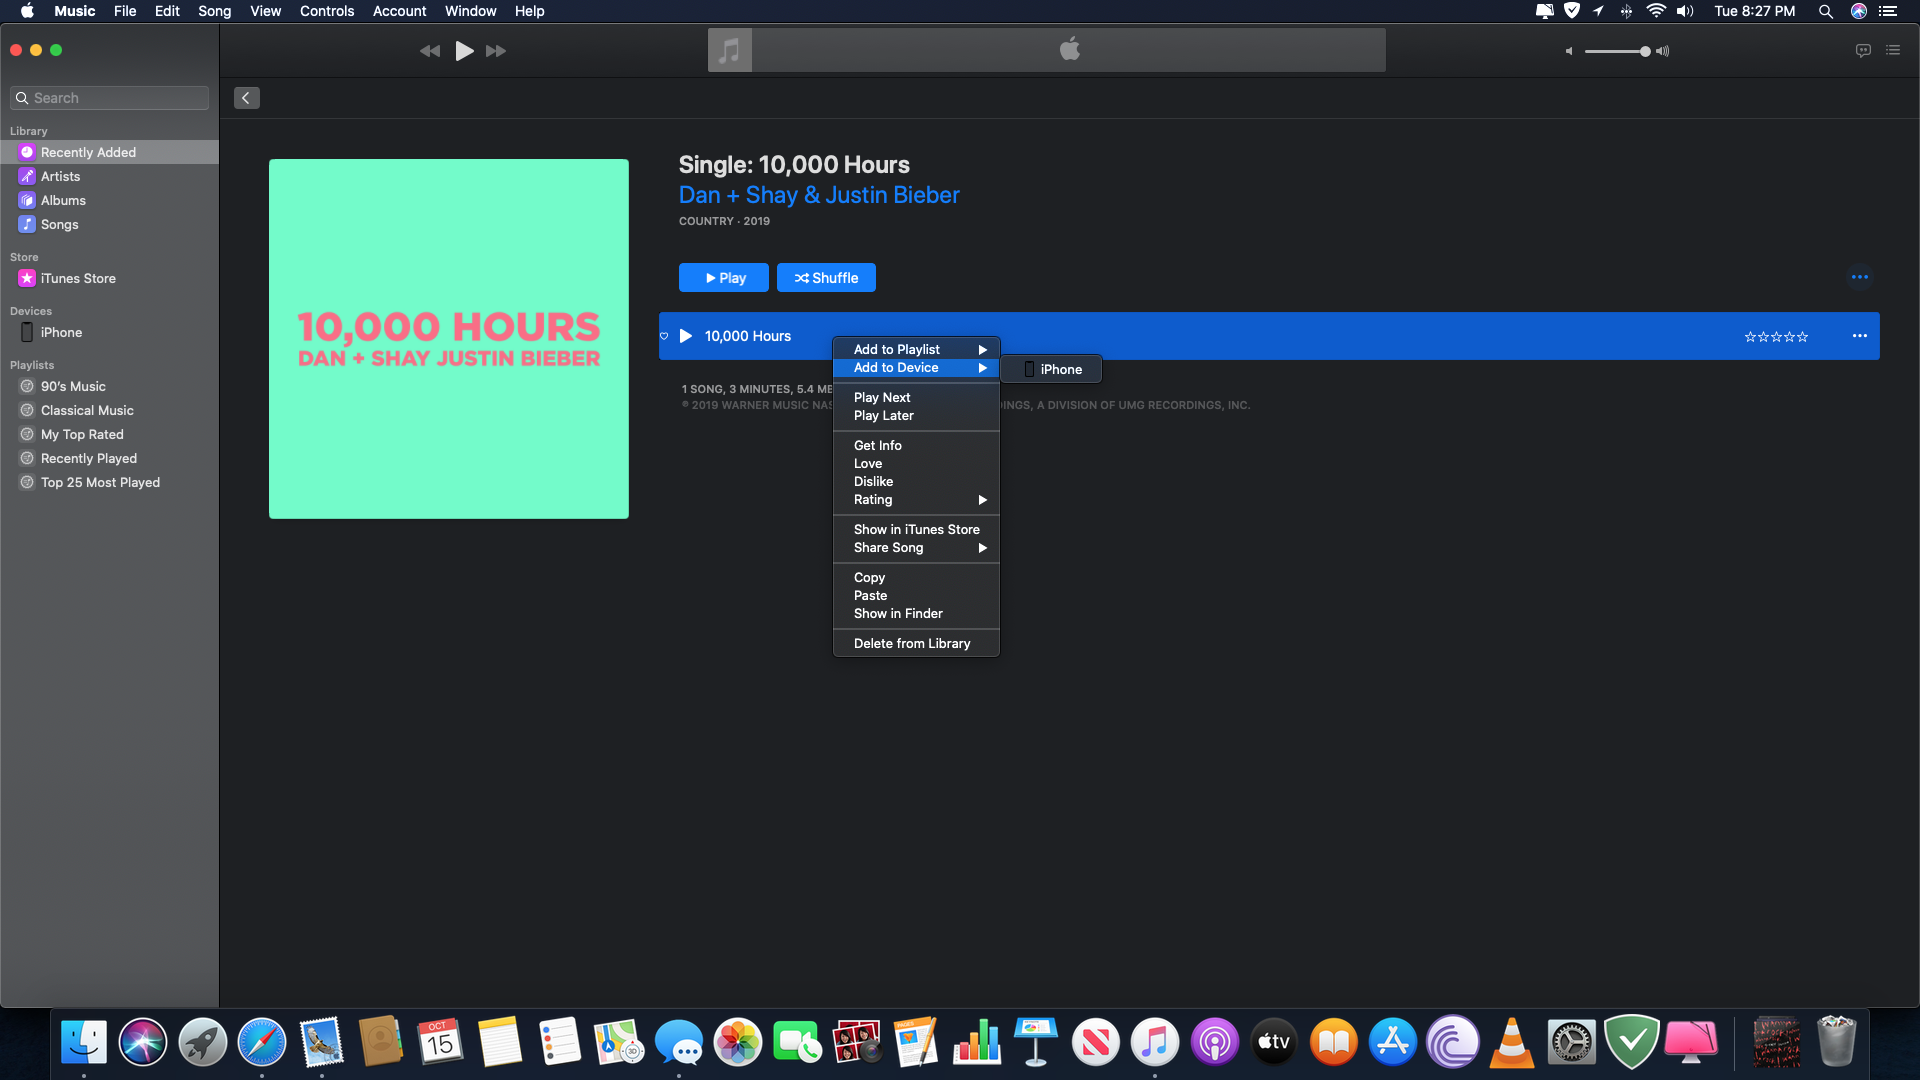Choose Paste from context menu

(916, 596)
